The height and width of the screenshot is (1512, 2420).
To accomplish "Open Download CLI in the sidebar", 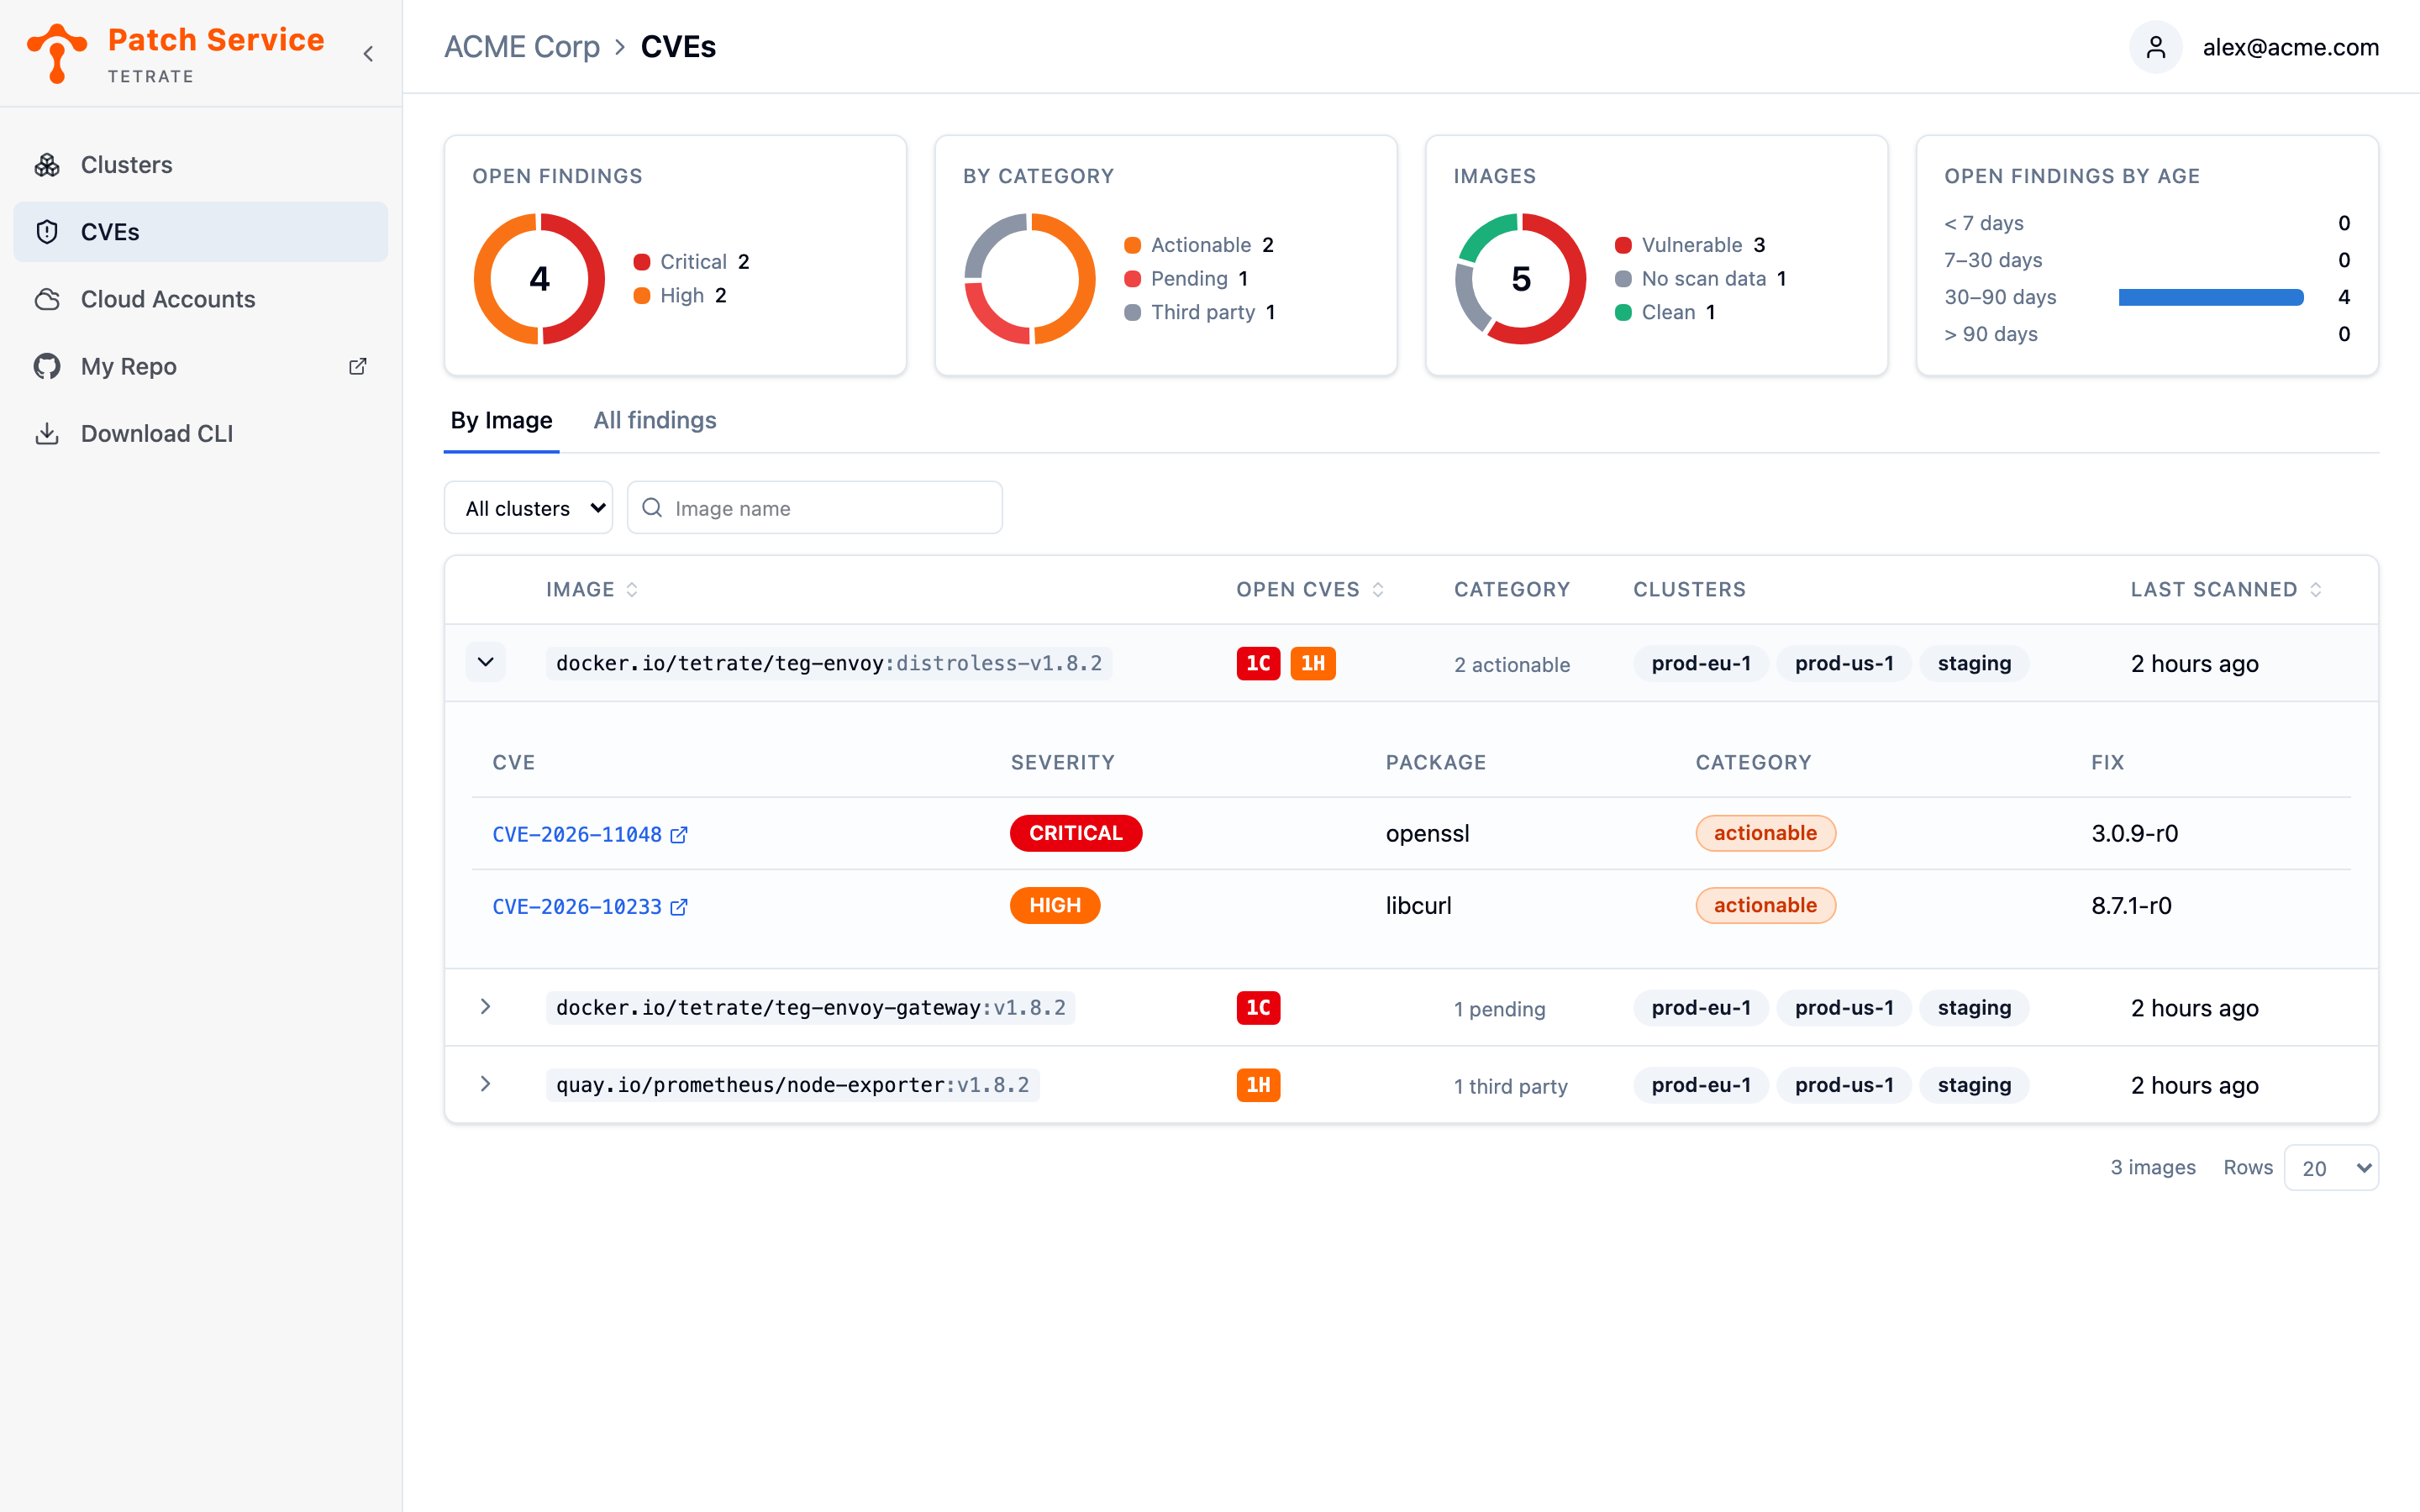I will click(x=200, y=433).
